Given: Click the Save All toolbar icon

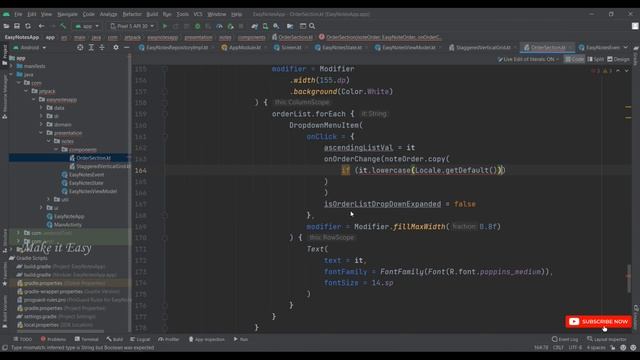Looking at the screenshot, I should click(x=17, y=26).
